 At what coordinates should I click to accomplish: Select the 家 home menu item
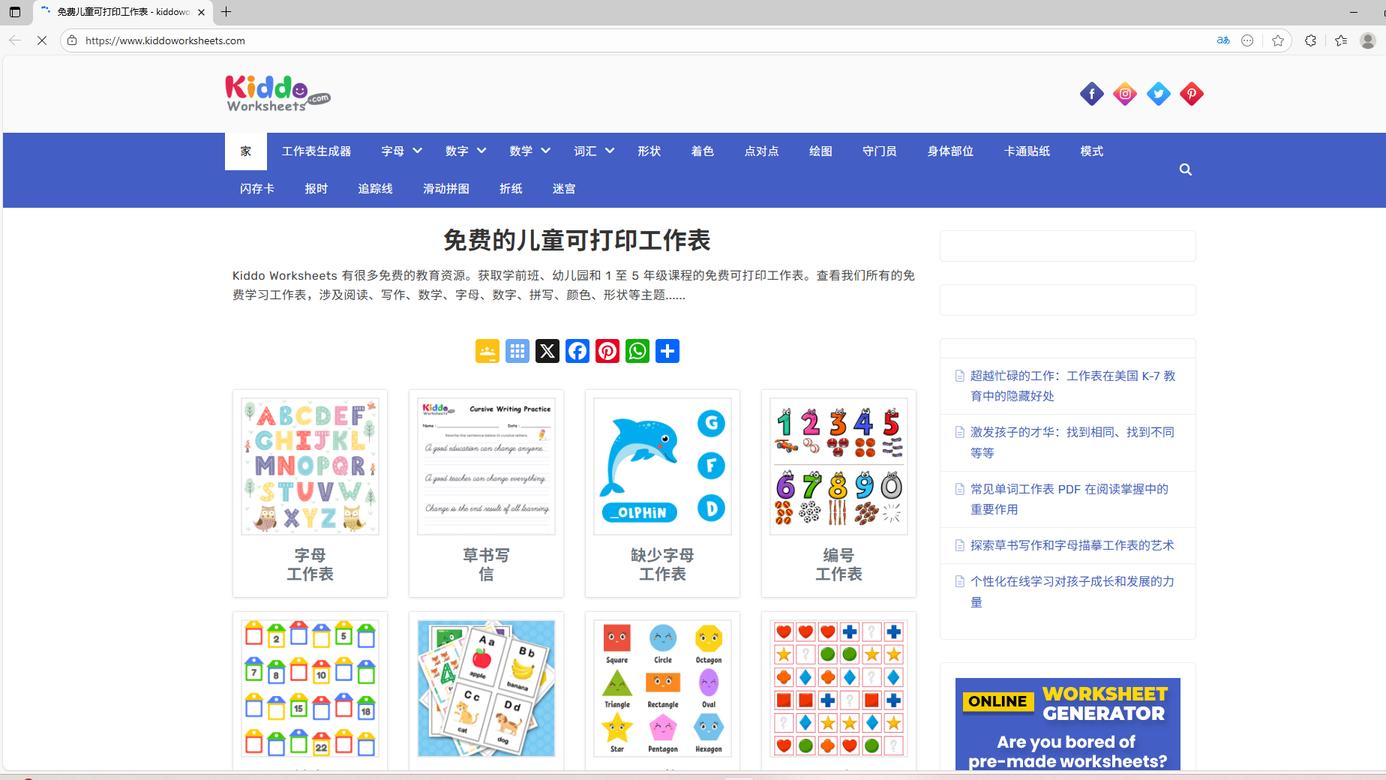246,151
